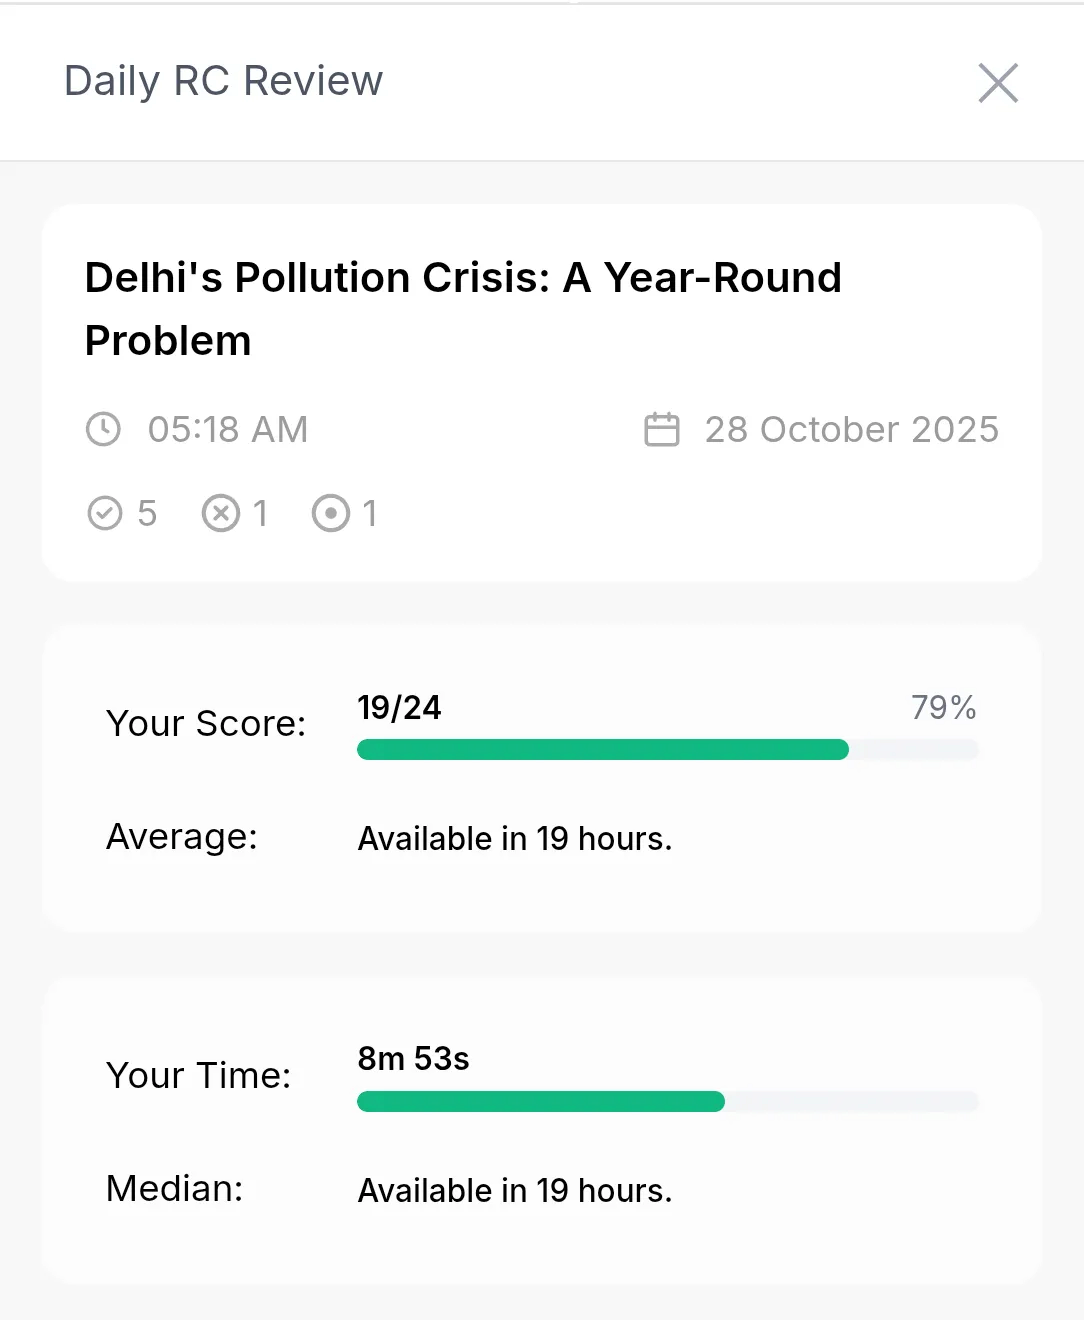The height and width of the screenshot is (1320, 1084).
Task: Click Average available in 19 hours text
Action: (515, 838)
